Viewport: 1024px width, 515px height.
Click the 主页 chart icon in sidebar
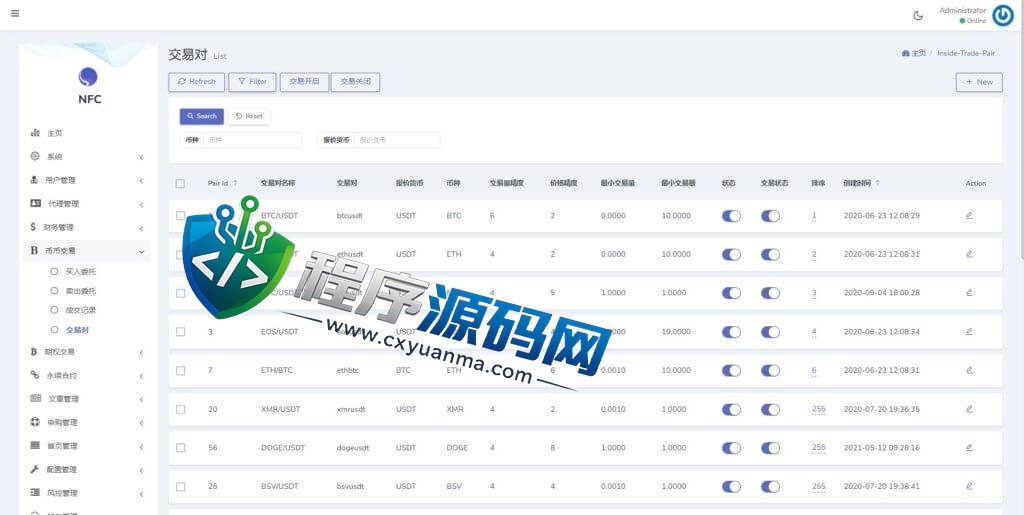35,133
